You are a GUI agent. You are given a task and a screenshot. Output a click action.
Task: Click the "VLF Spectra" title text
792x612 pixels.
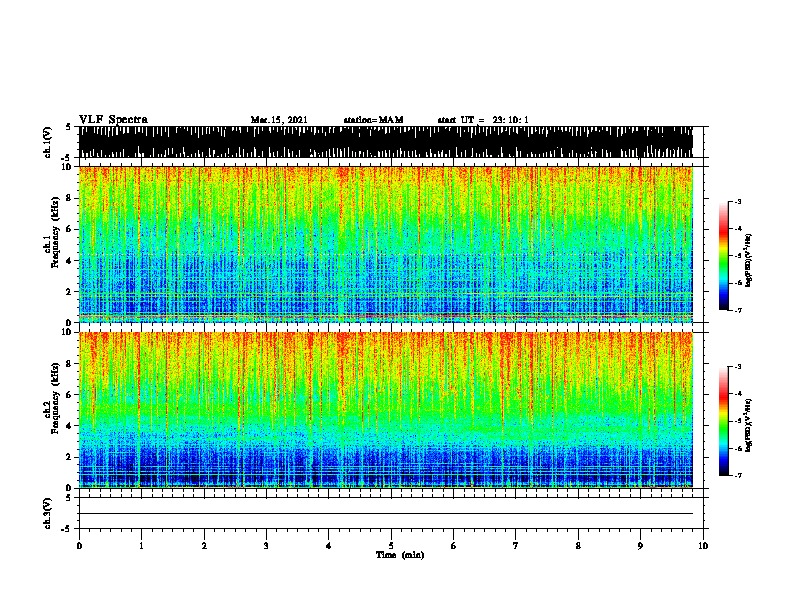113,120
